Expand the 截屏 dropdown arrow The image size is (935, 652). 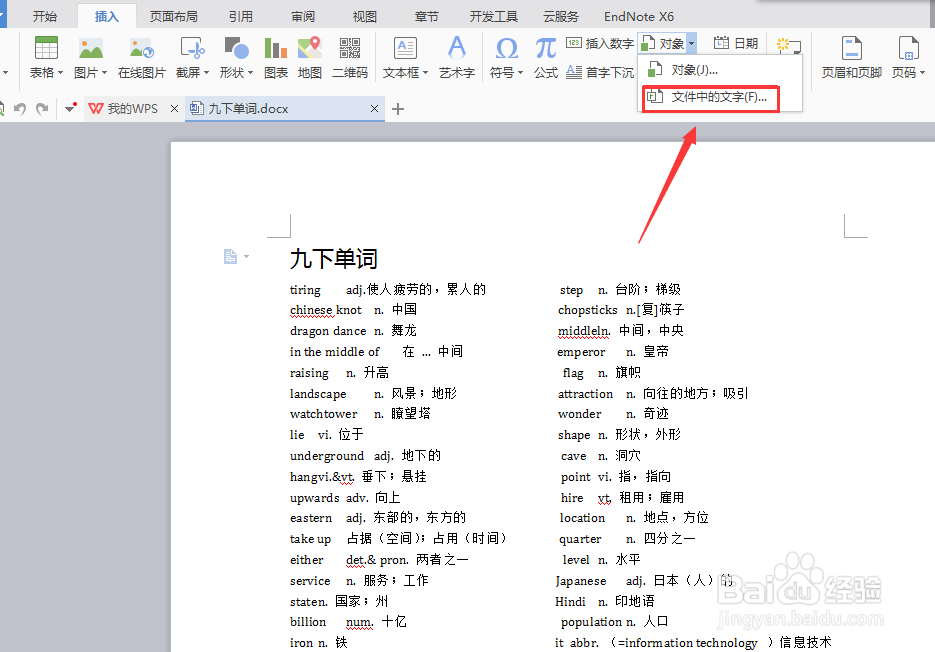[206, 73]
